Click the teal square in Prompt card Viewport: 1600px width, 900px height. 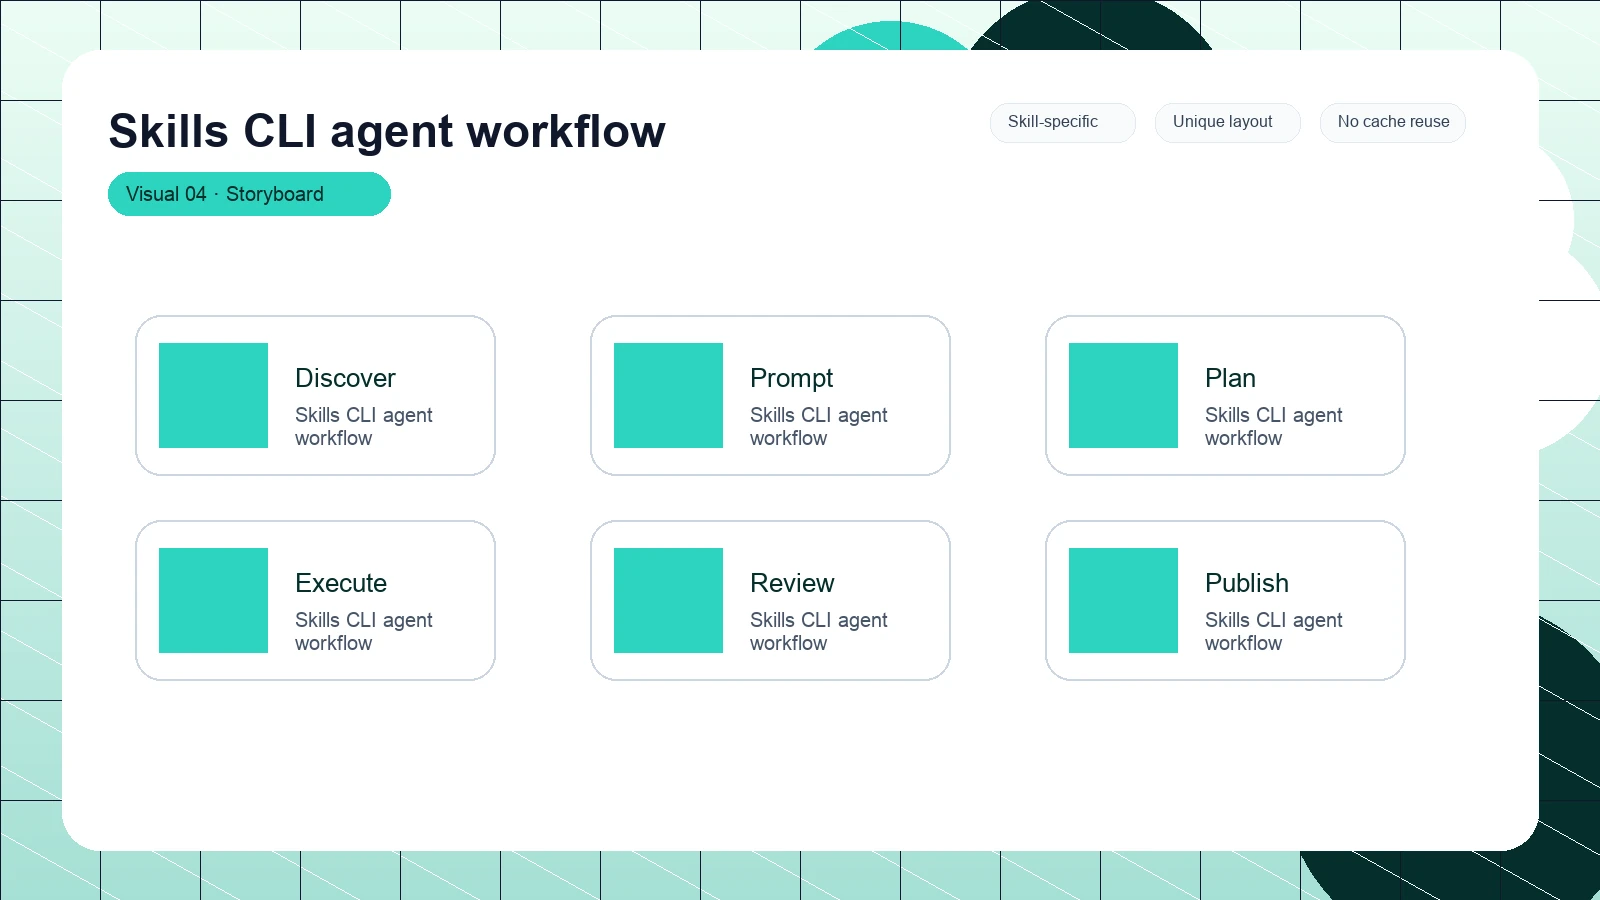[x=668, y=395]
